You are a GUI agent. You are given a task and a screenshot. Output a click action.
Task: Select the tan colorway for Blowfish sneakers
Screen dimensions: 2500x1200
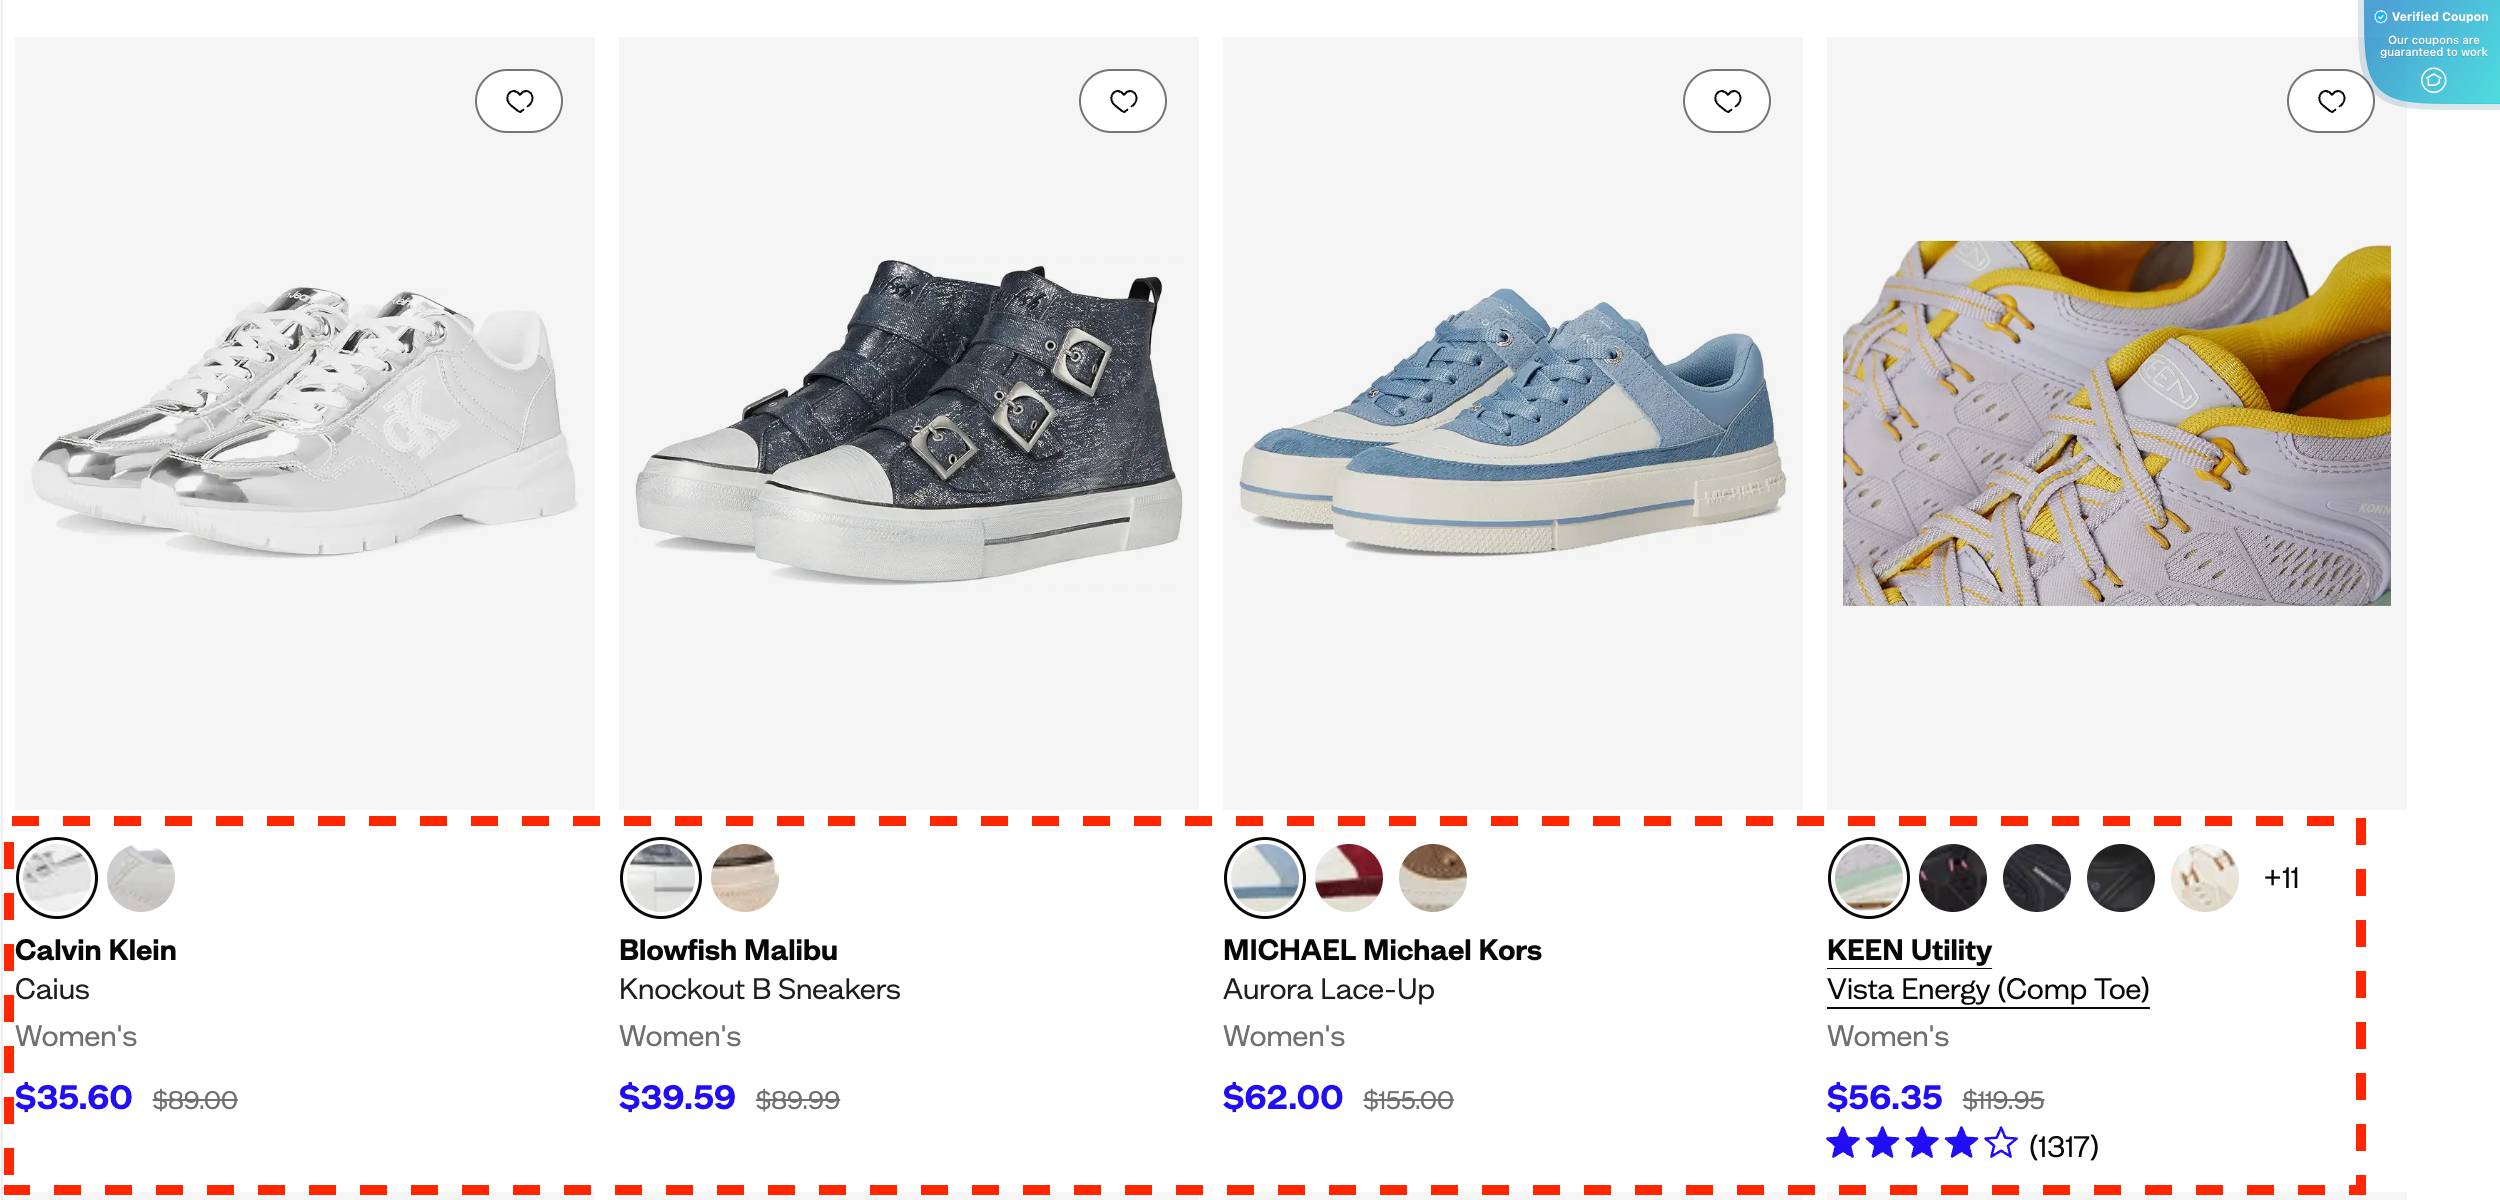click(745, 878)
